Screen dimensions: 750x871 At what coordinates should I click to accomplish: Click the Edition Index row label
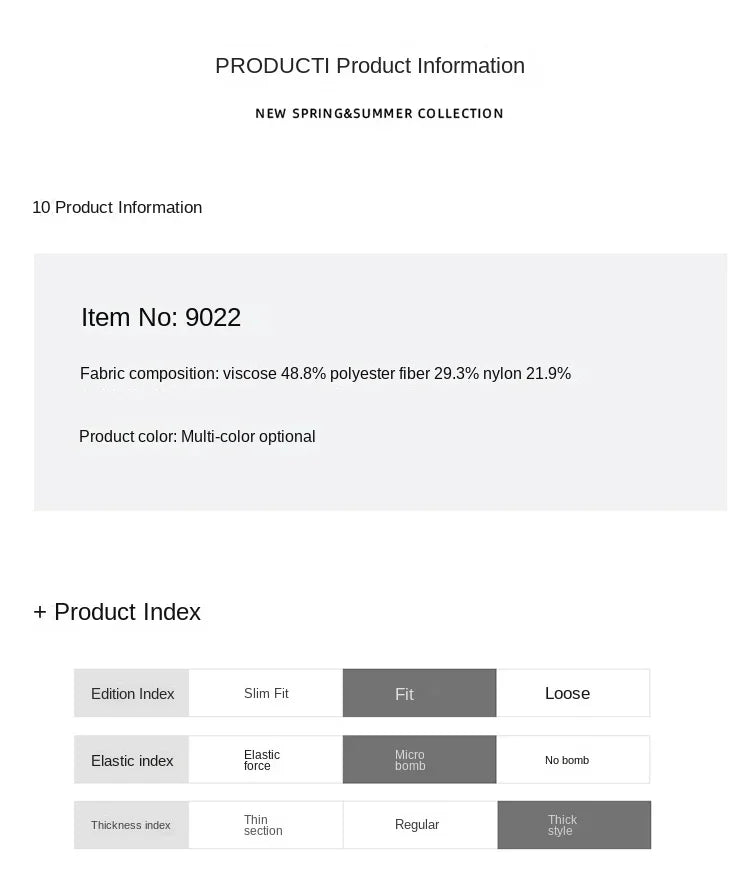(x=132, y=693)
